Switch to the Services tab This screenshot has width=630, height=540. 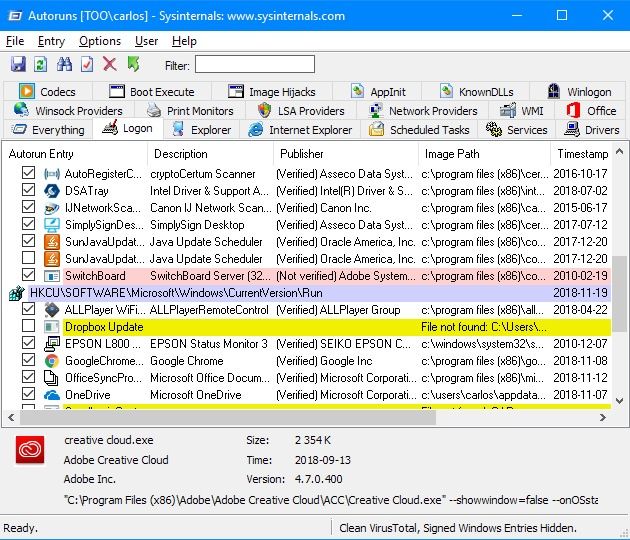click(x=516, y=130)
